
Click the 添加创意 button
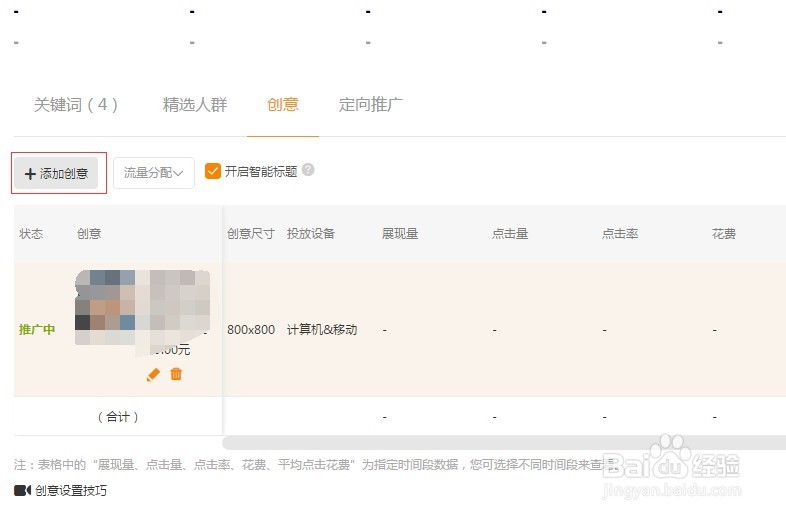pyautogui.click(x=56, y=174)
